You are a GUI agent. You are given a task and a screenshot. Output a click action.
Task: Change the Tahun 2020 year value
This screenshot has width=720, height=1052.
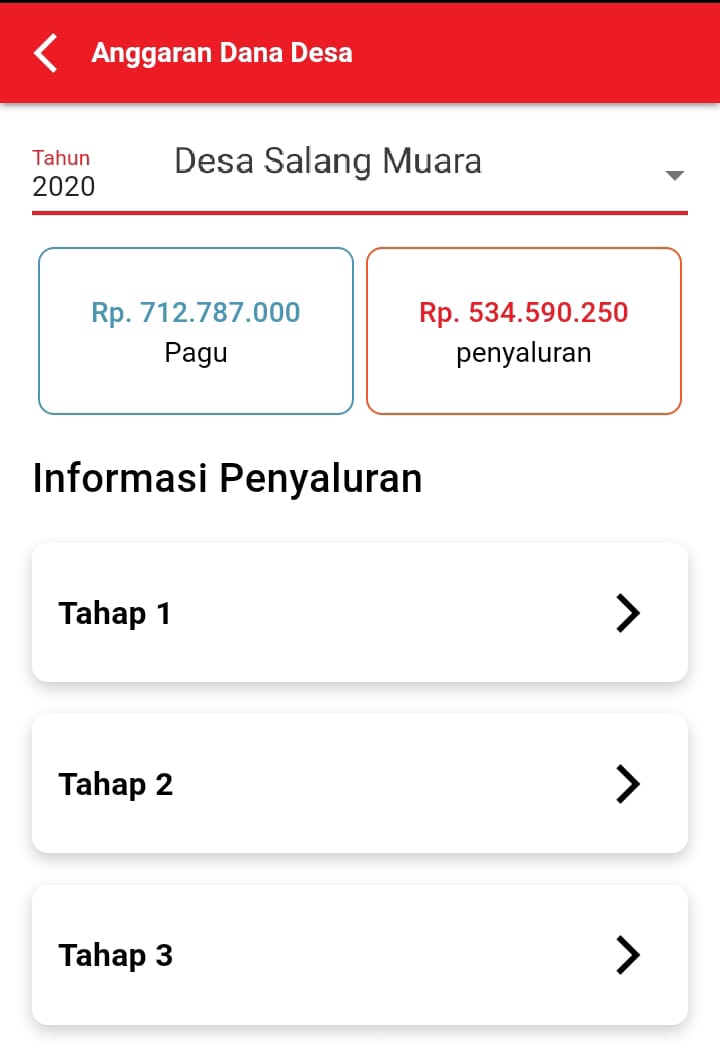(64, 187)
